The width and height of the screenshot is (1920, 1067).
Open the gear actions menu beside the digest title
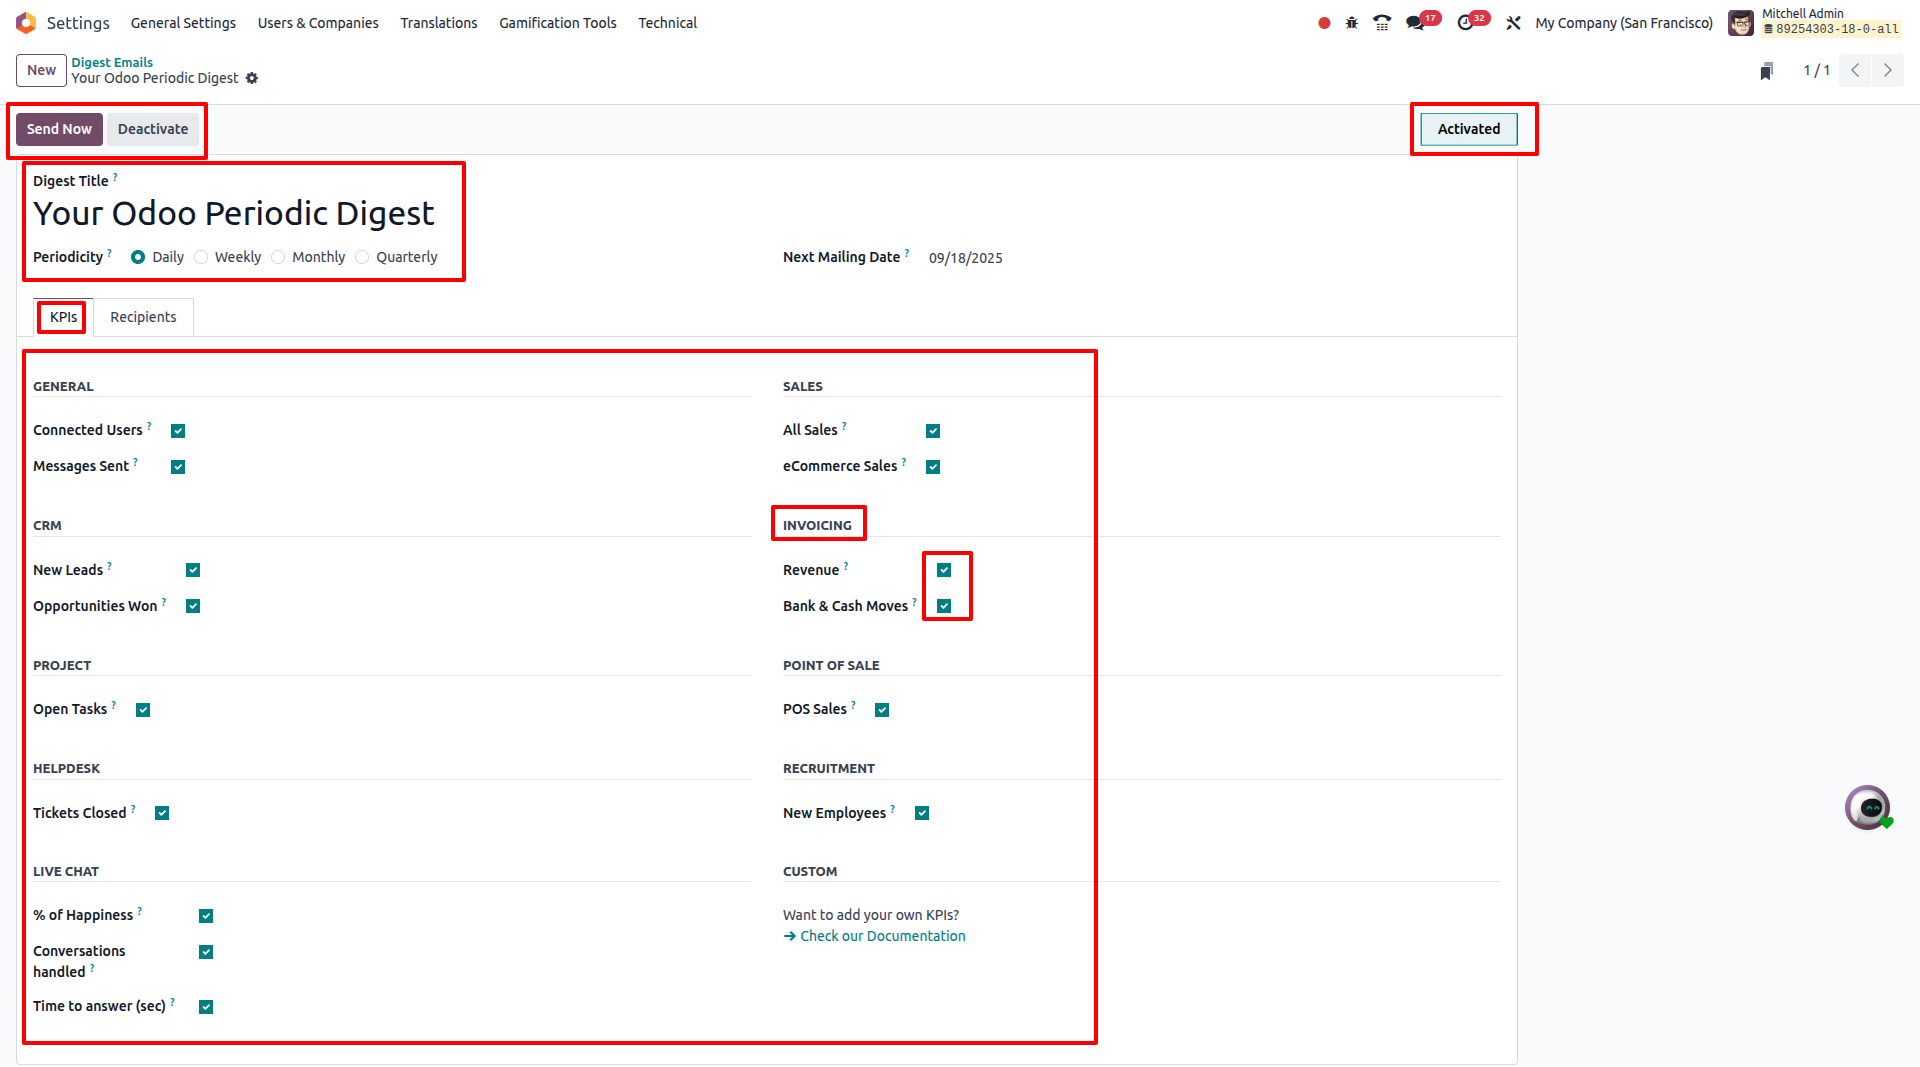tap(252, 78)
